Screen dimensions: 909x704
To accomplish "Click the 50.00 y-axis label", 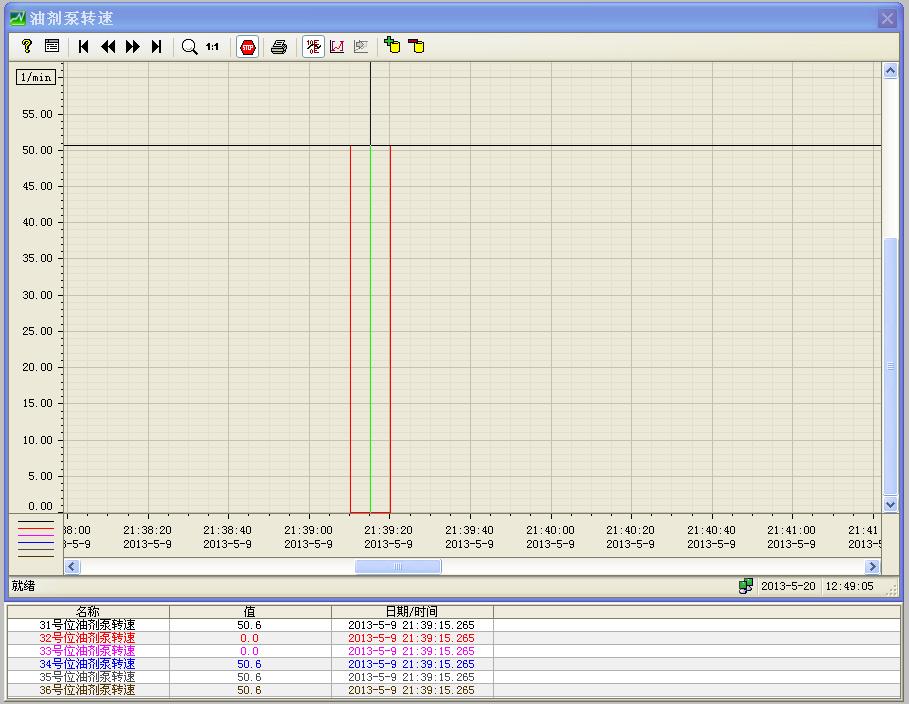I will tap(38, 150).
